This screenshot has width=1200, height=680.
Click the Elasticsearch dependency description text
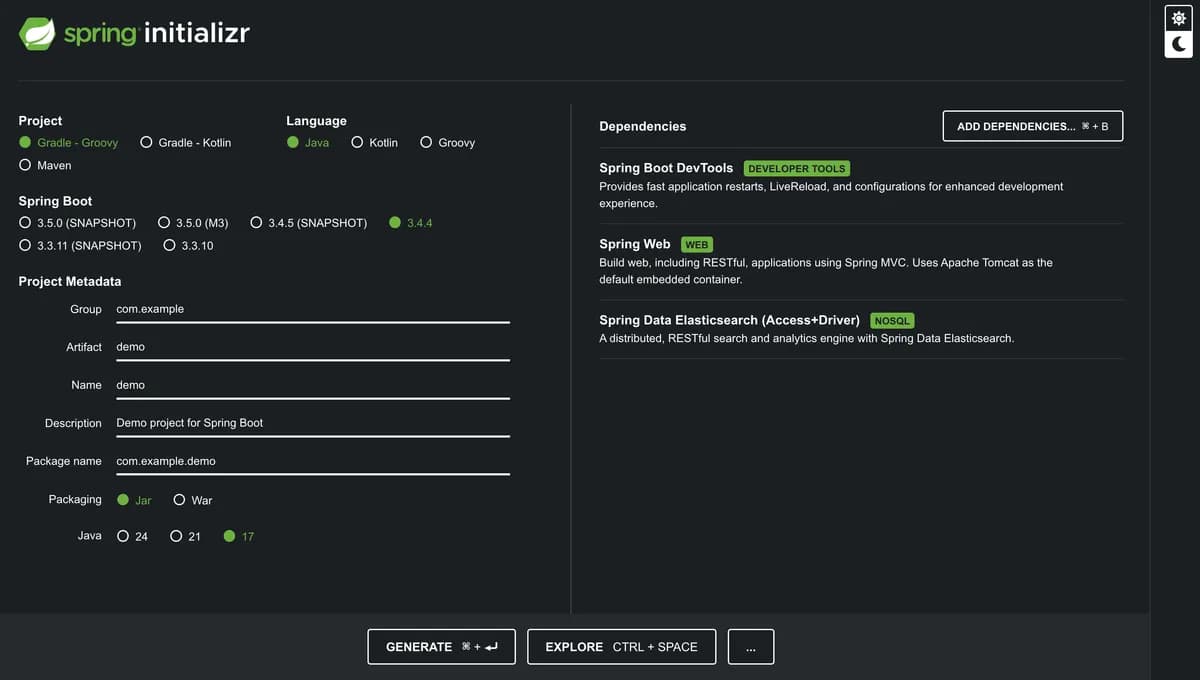tap(807, 338)
